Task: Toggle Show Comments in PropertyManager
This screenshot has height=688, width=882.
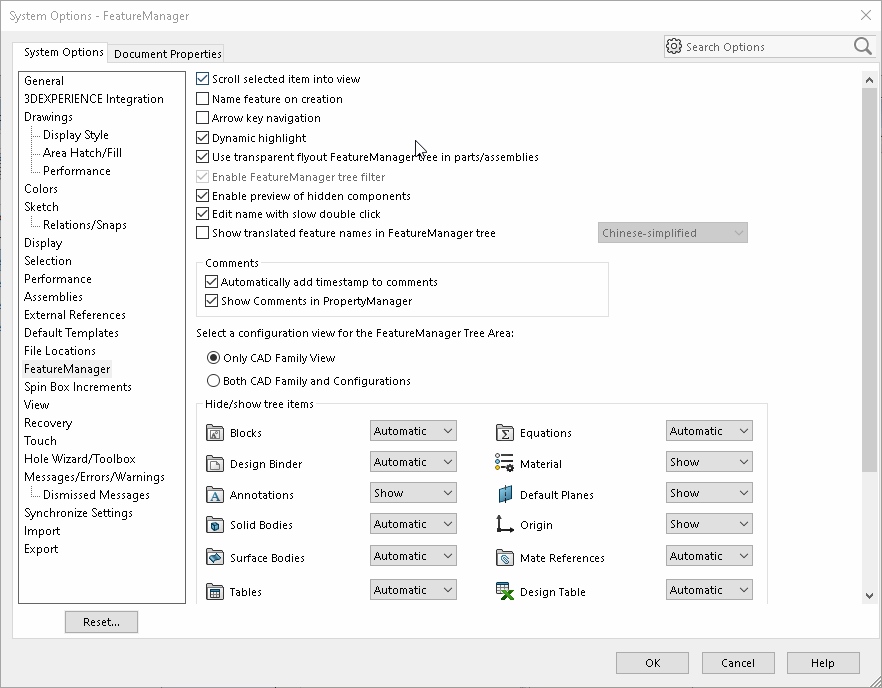Action: [x=212, y=301]
